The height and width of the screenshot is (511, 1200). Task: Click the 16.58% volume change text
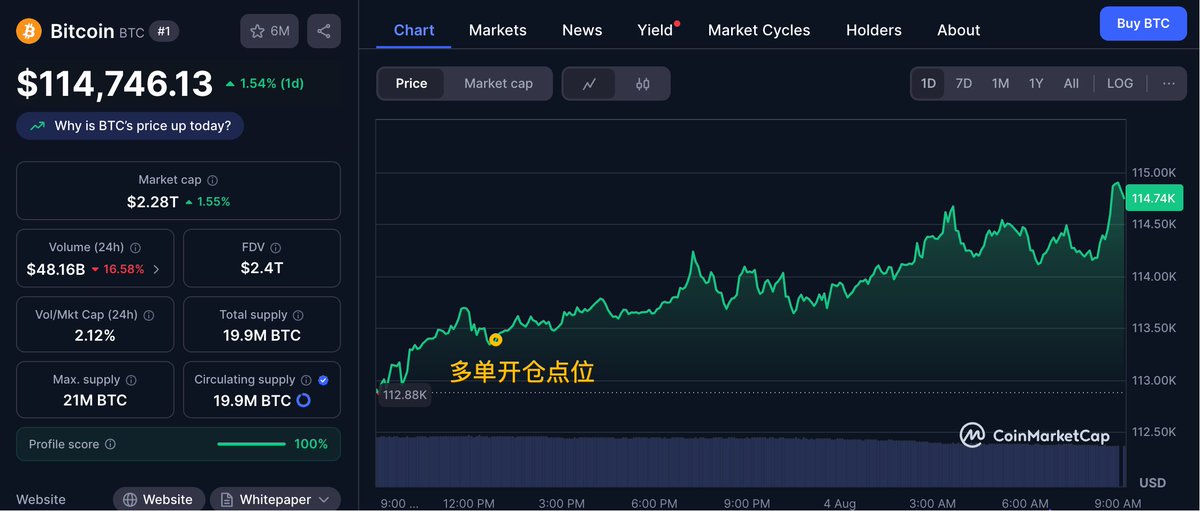(x=124, y=269)
